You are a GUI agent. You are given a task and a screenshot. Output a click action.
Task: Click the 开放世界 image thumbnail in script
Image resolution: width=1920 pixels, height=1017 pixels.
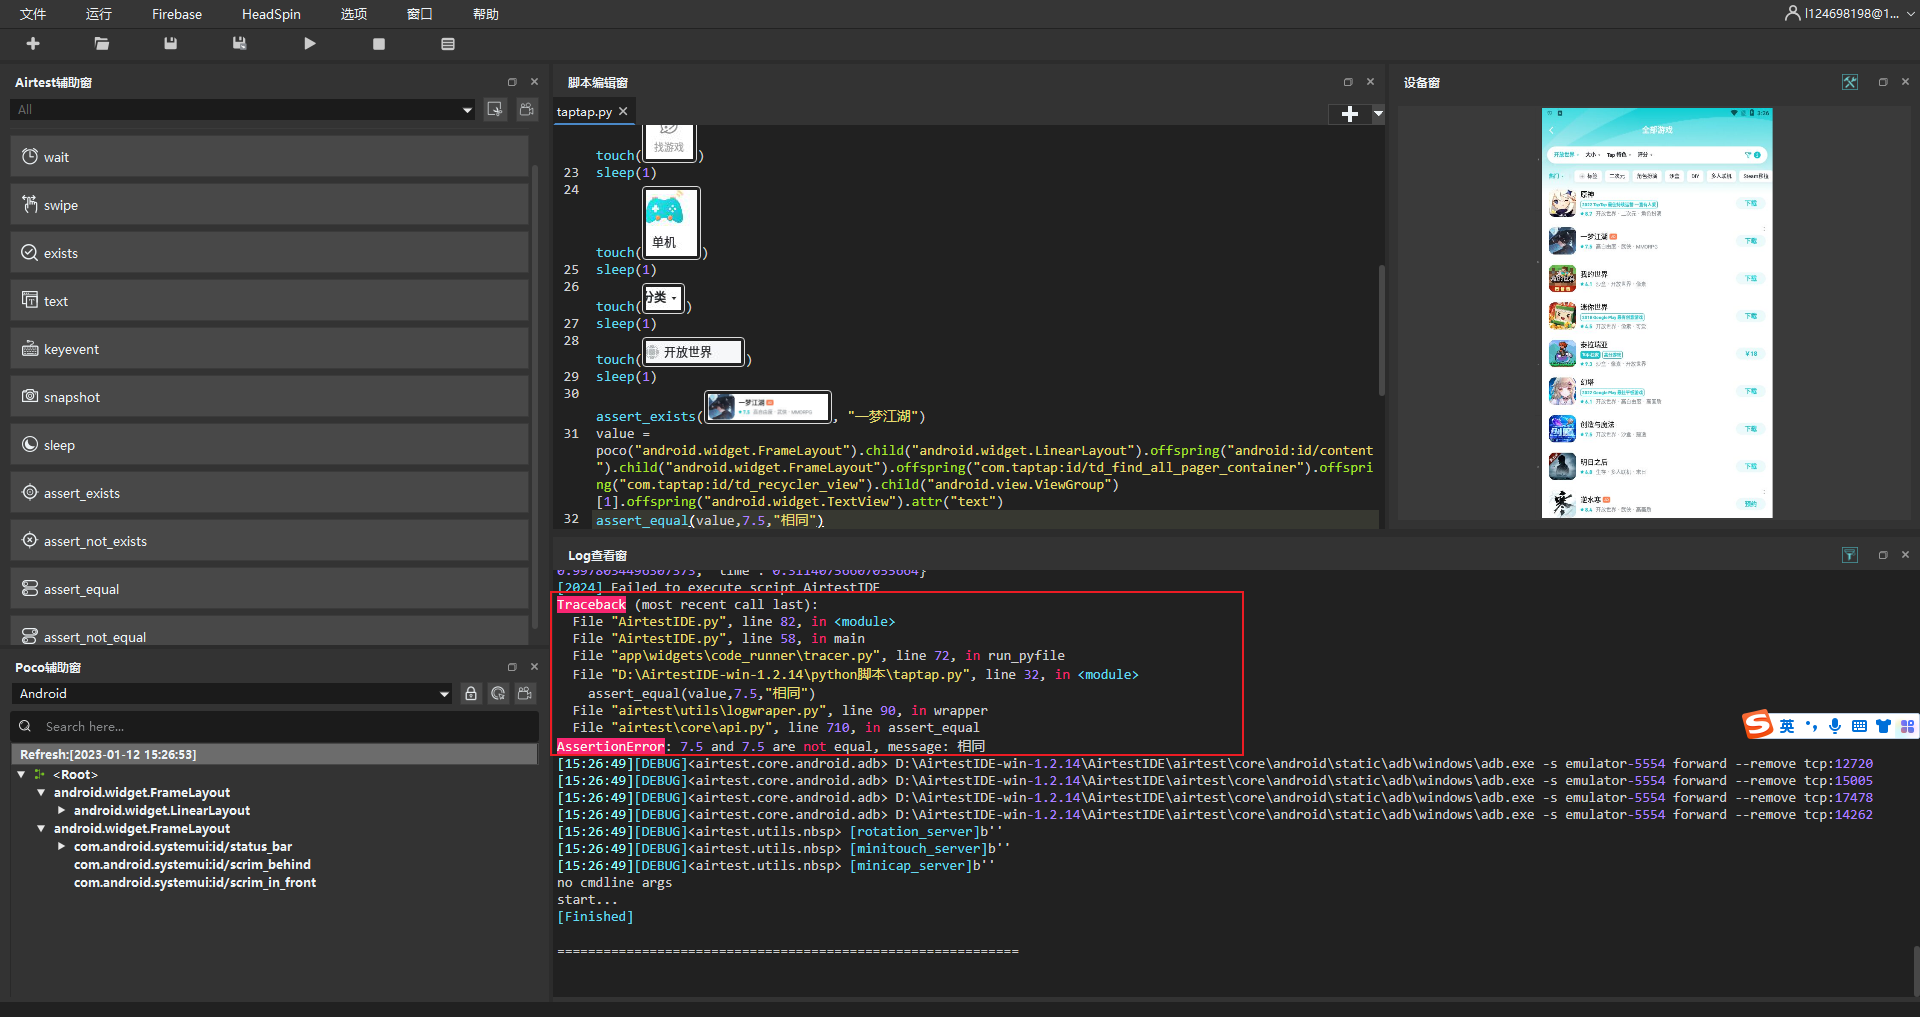(x=694, y=352)
